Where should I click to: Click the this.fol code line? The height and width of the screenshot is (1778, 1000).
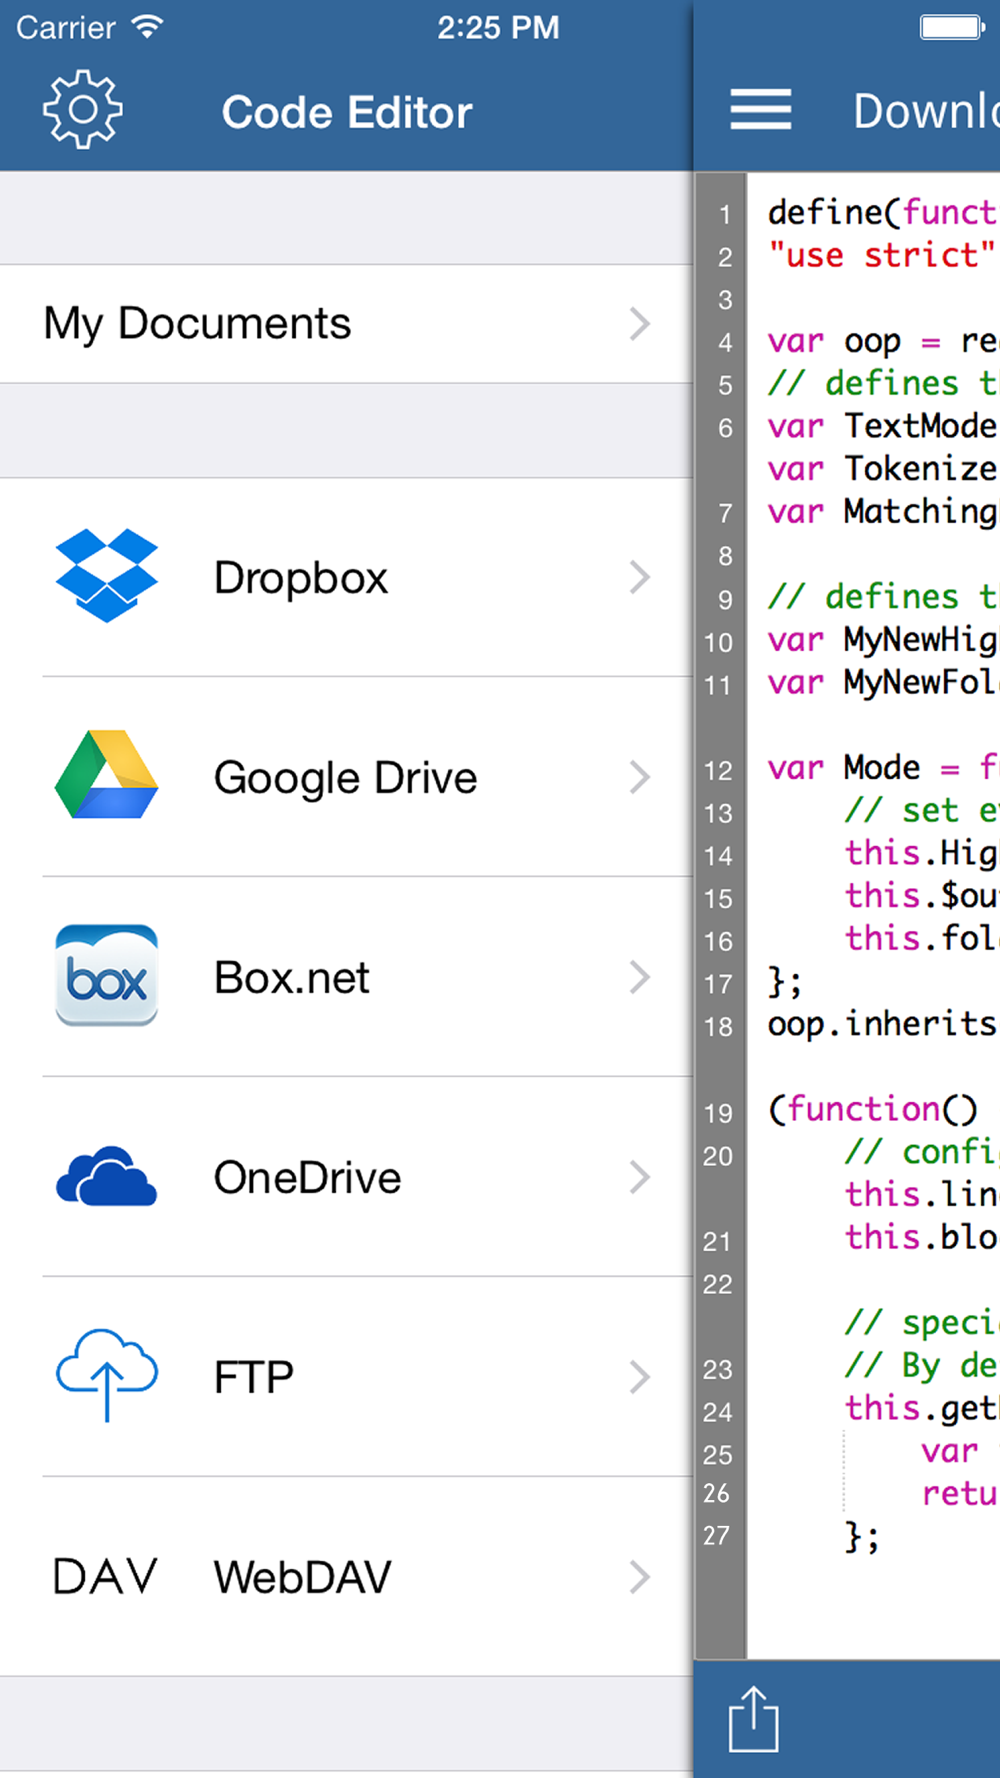922,938
